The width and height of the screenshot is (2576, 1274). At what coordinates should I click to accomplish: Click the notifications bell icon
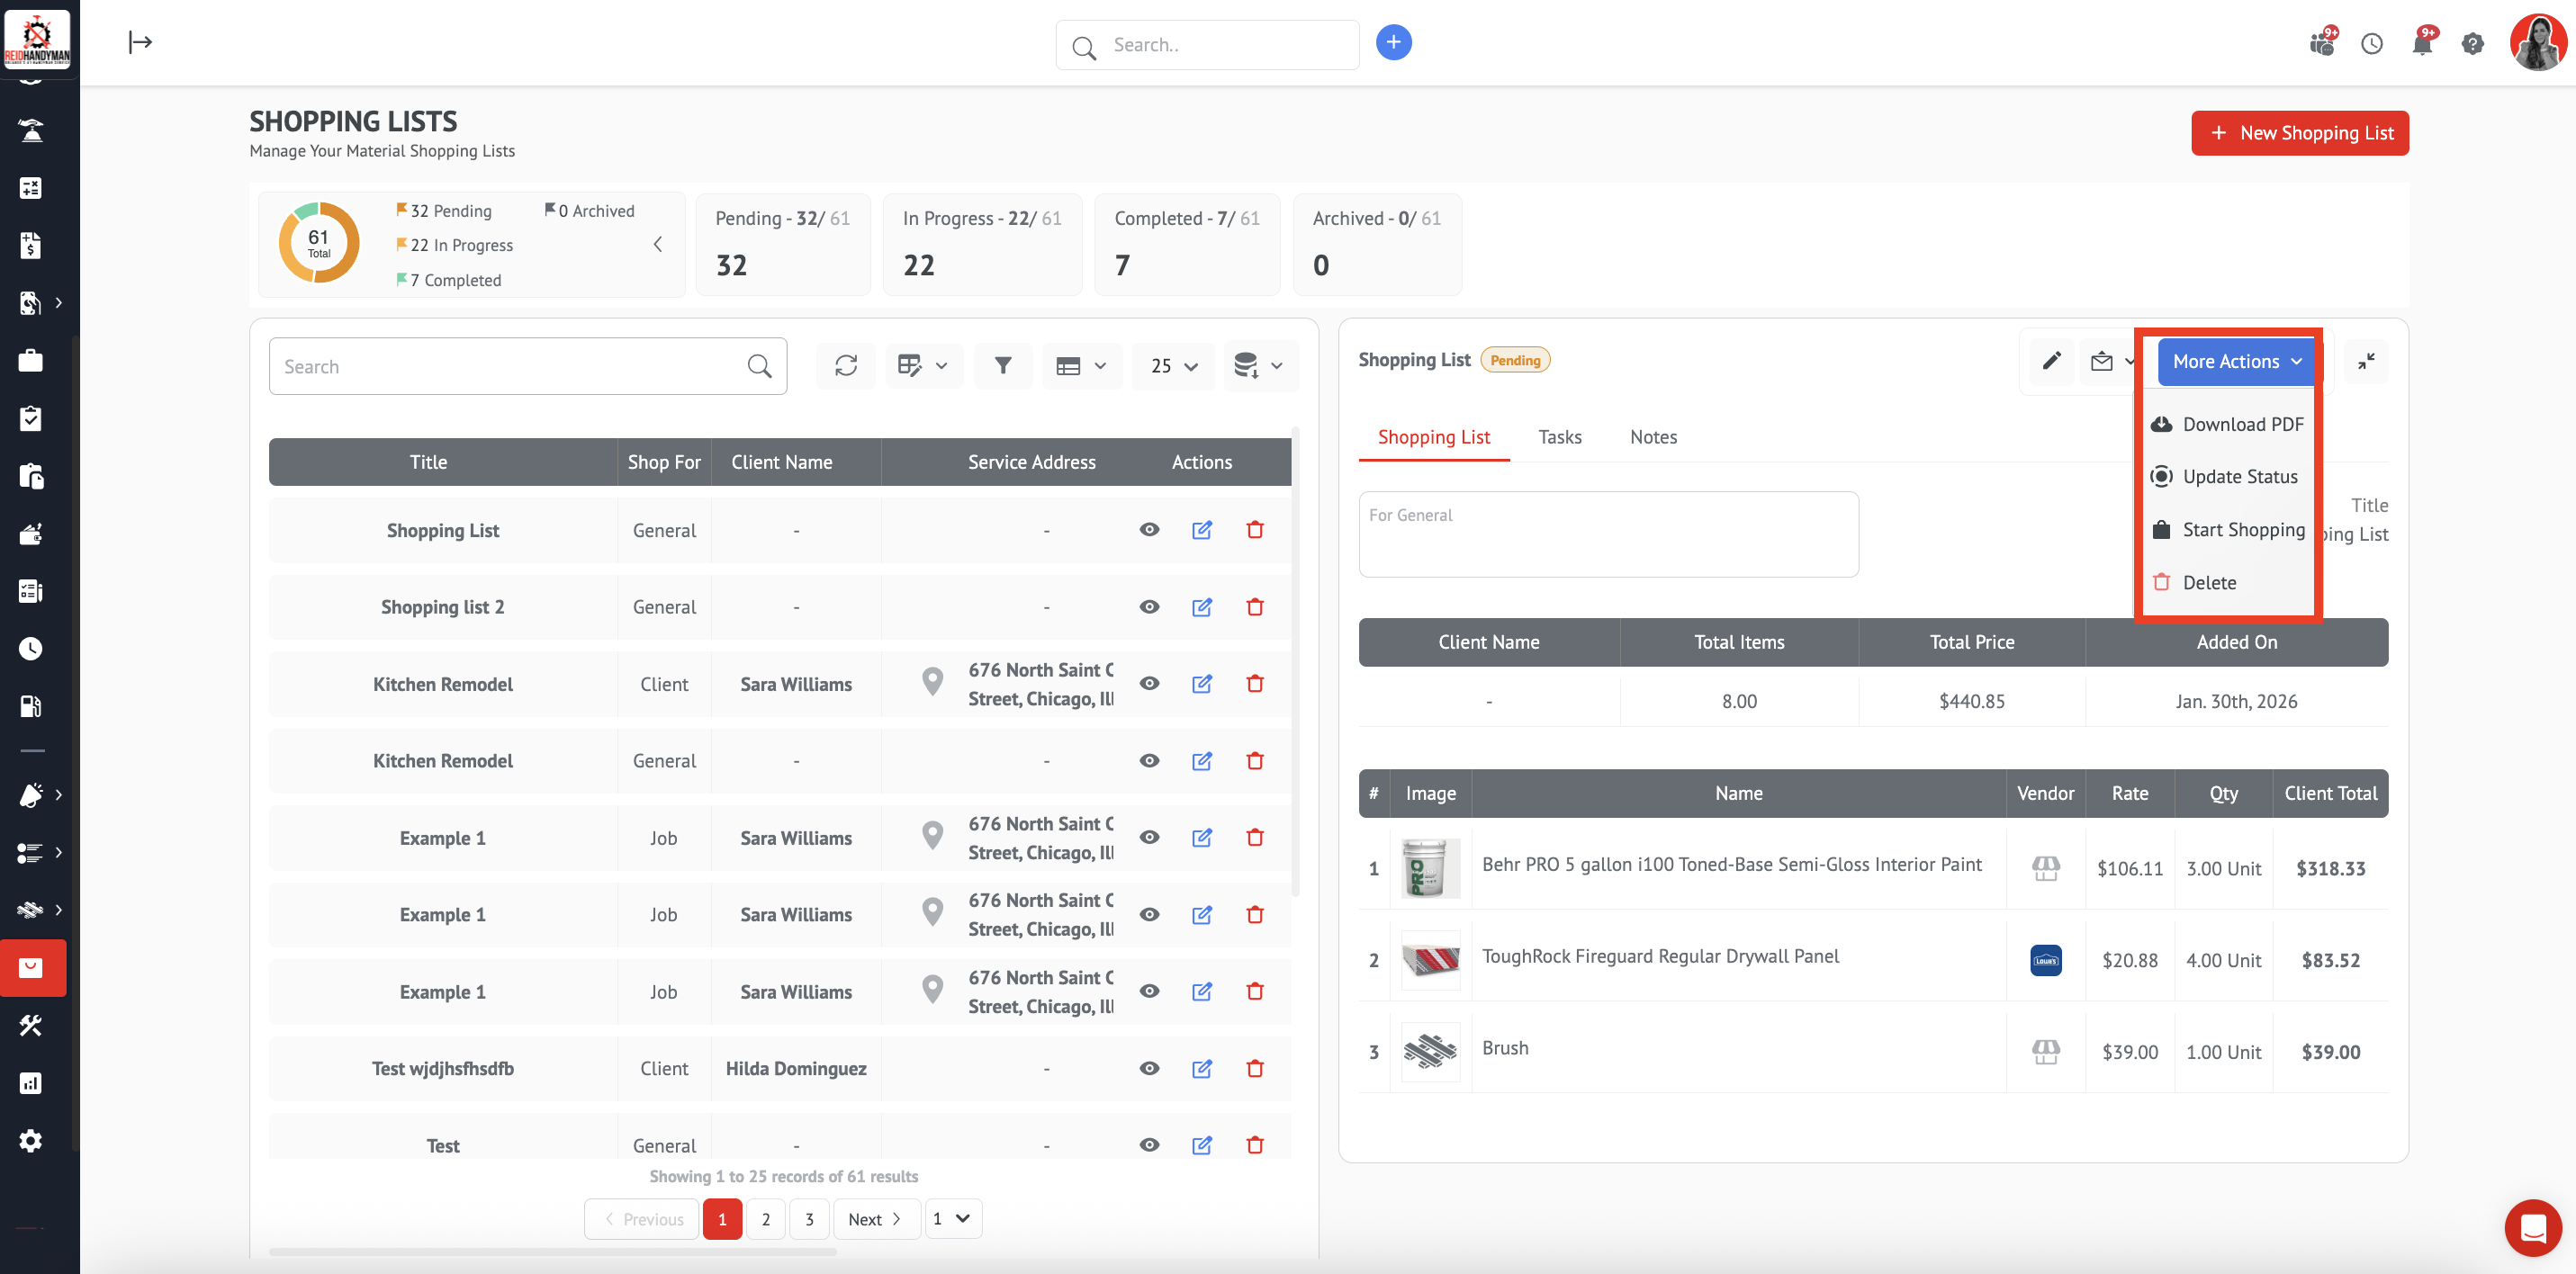[x=2421, y=44]
